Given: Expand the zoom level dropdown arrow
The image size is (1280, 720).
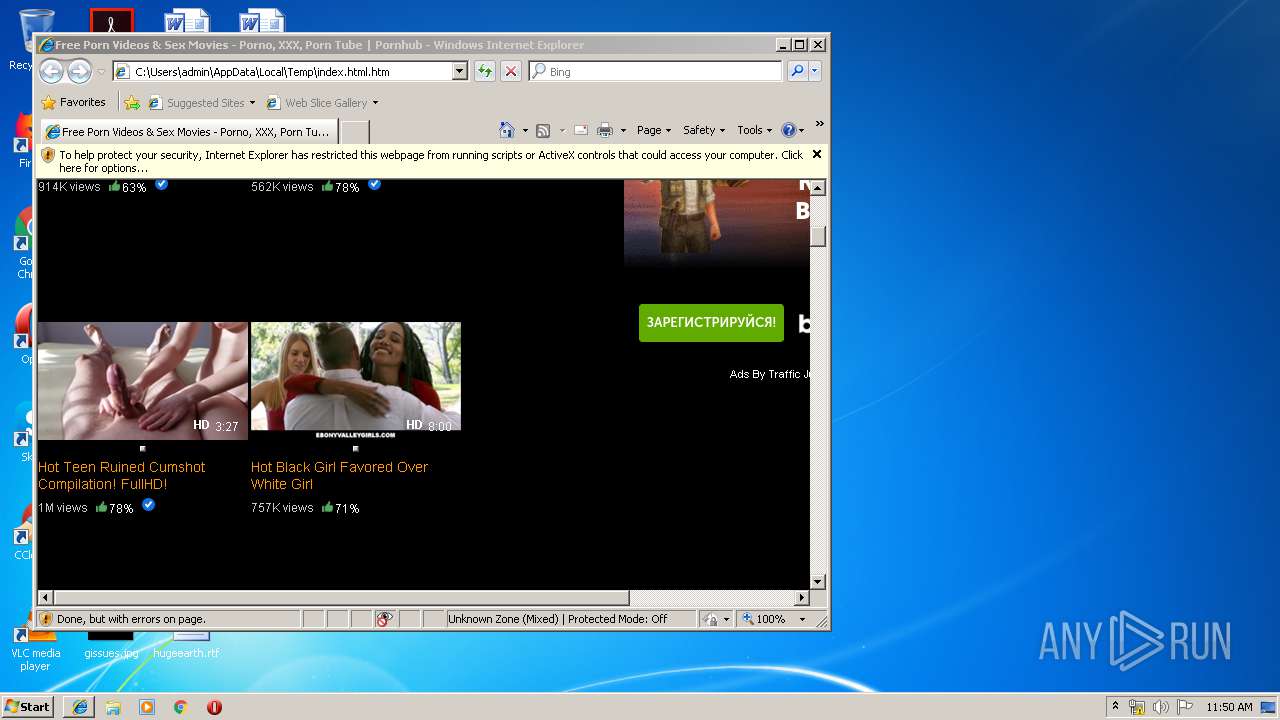Looking at the screenshot, I should pos(802,619).
